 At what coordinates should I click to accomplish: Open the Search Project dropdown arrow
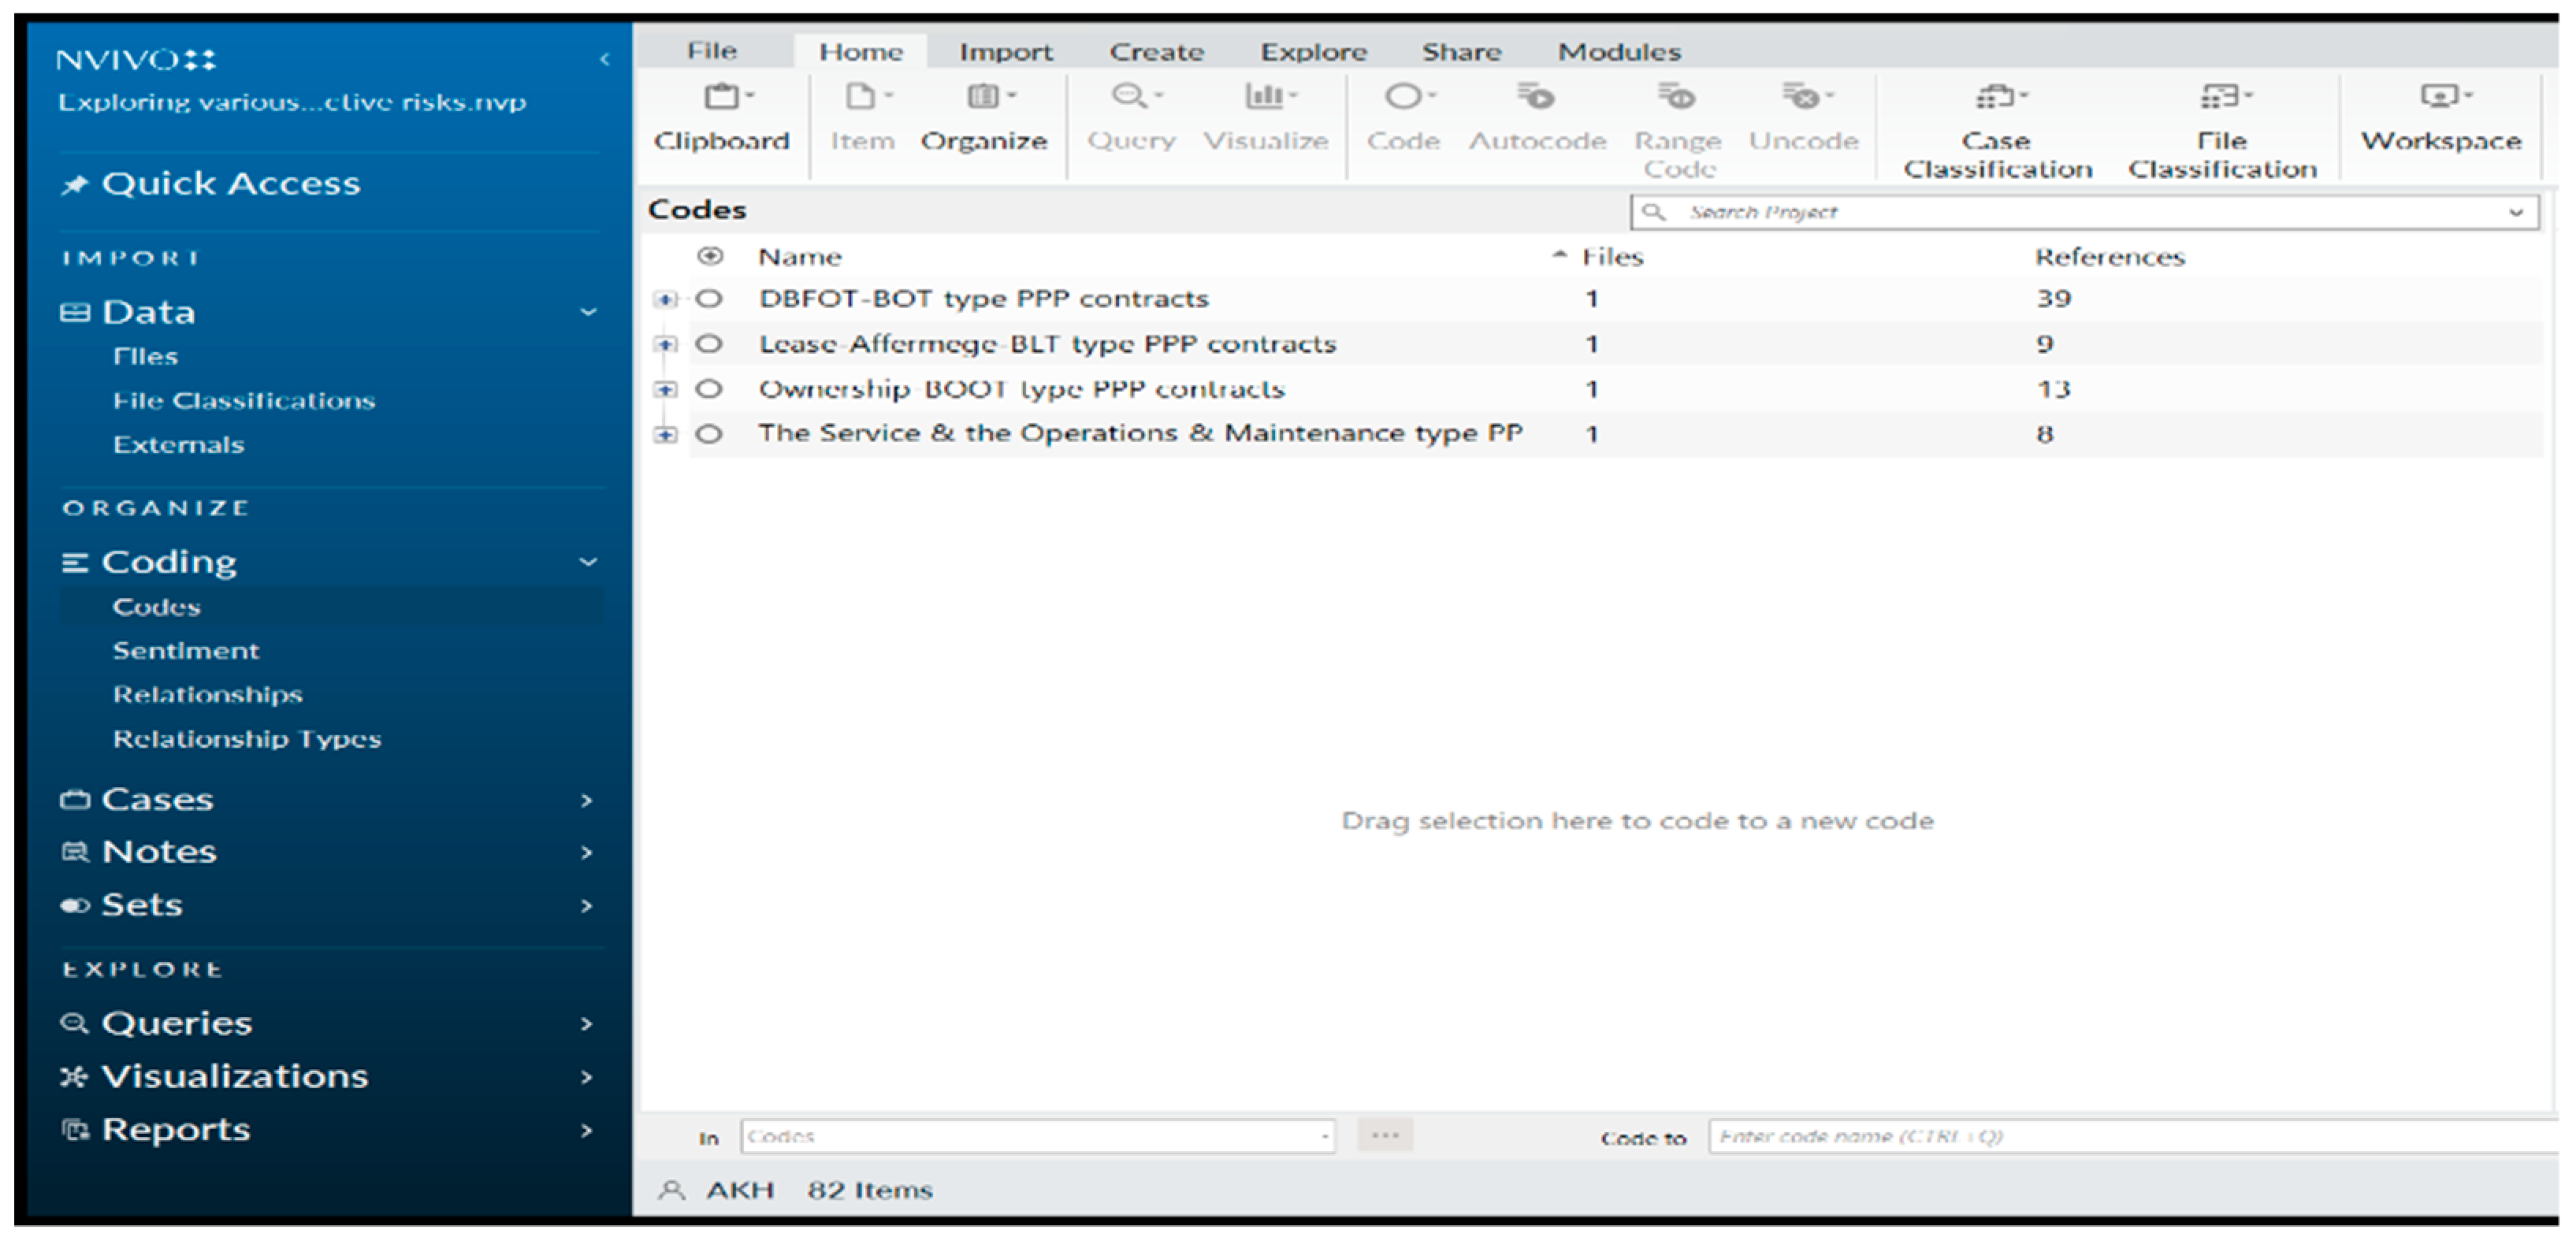pyautogui.click(x=2516, y=212)
